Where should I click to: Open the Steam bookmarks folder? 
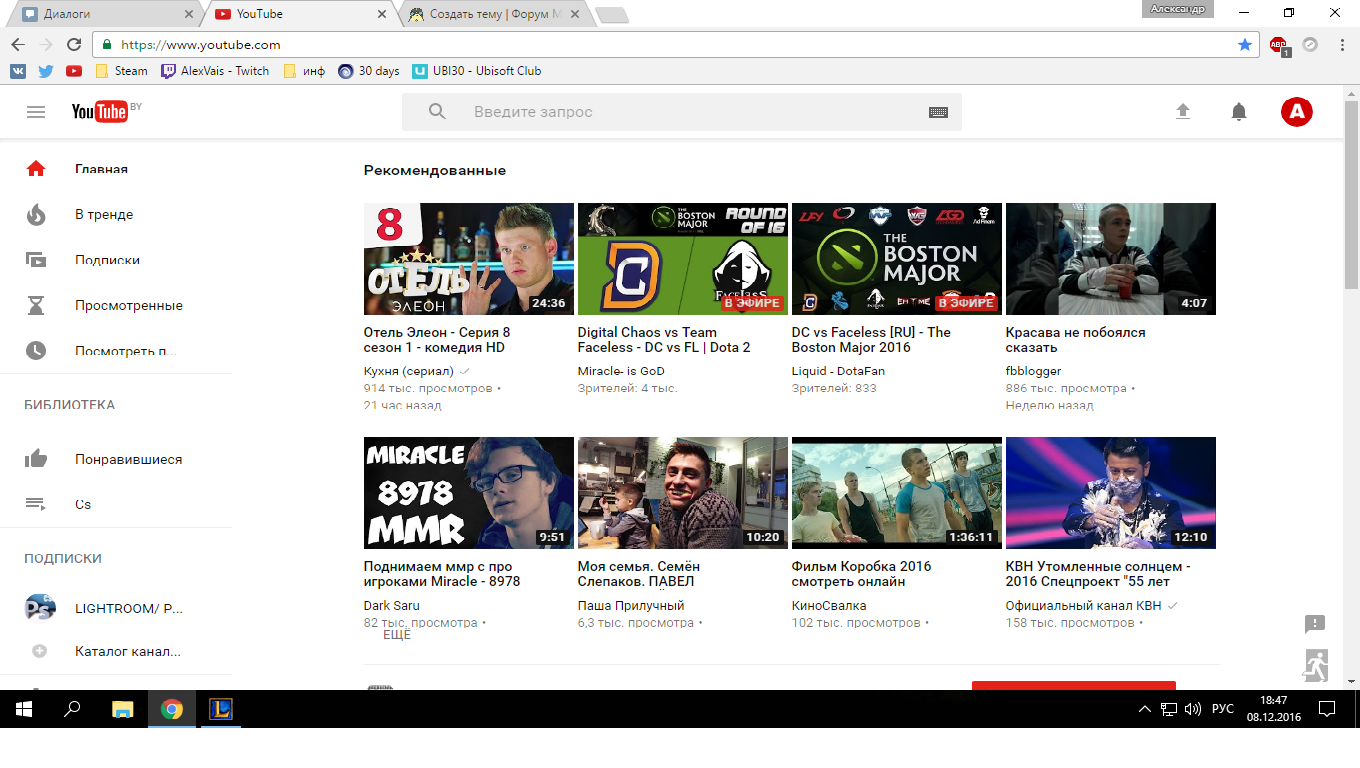tap(121, 71)
